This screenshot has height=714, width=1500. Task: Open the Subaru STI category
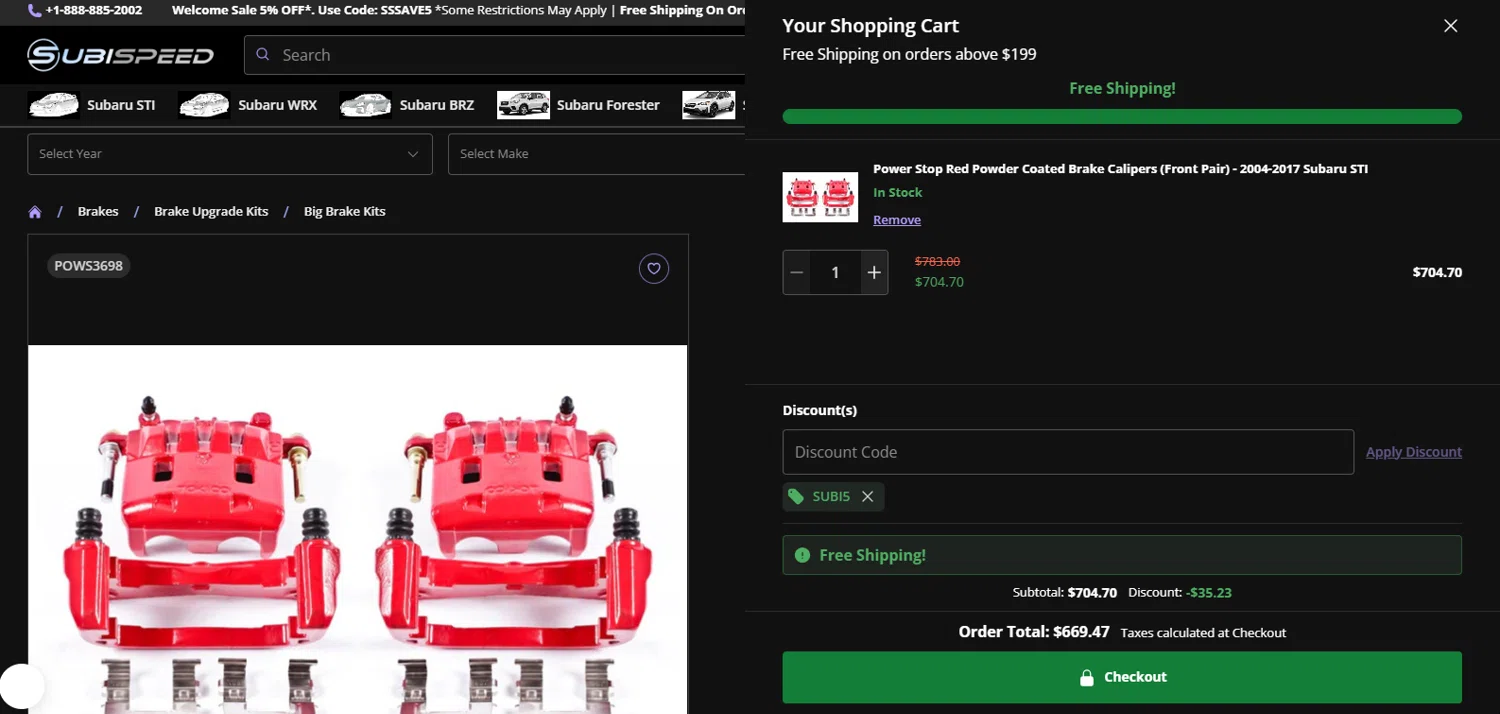click(121, 104)
